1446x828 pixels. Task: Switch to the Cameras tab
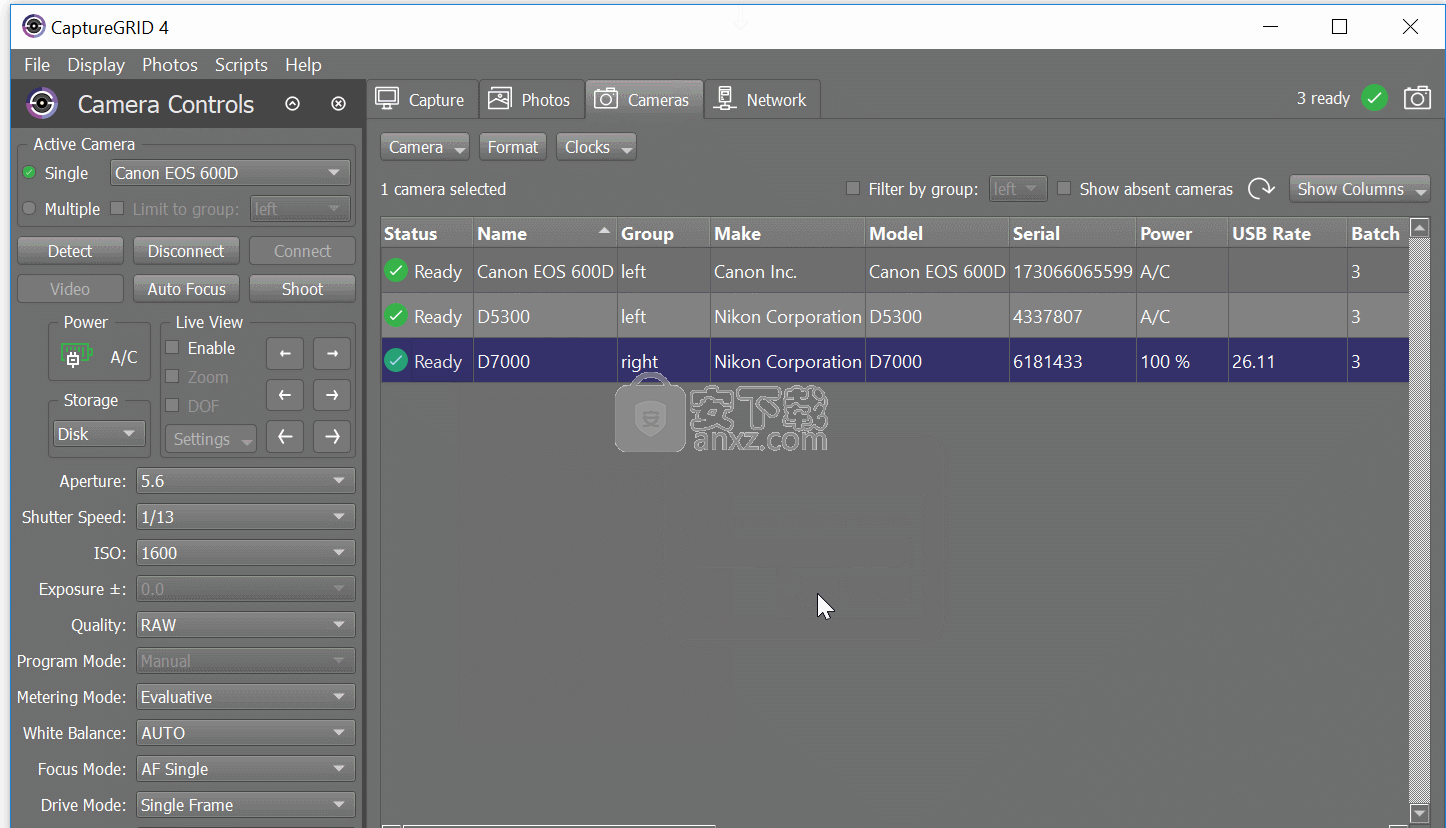644,99
